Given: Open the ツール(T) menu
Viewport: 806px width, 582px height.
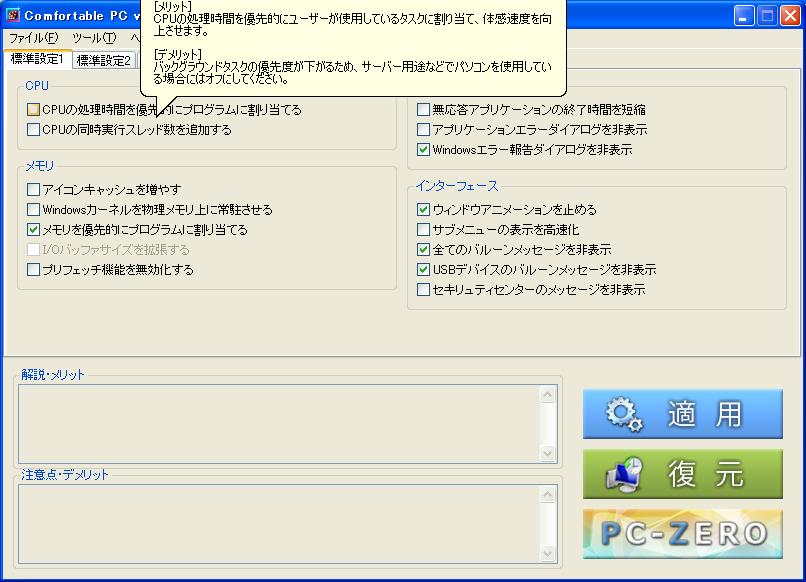Looking at the screenshot, I should coord(94,38).
